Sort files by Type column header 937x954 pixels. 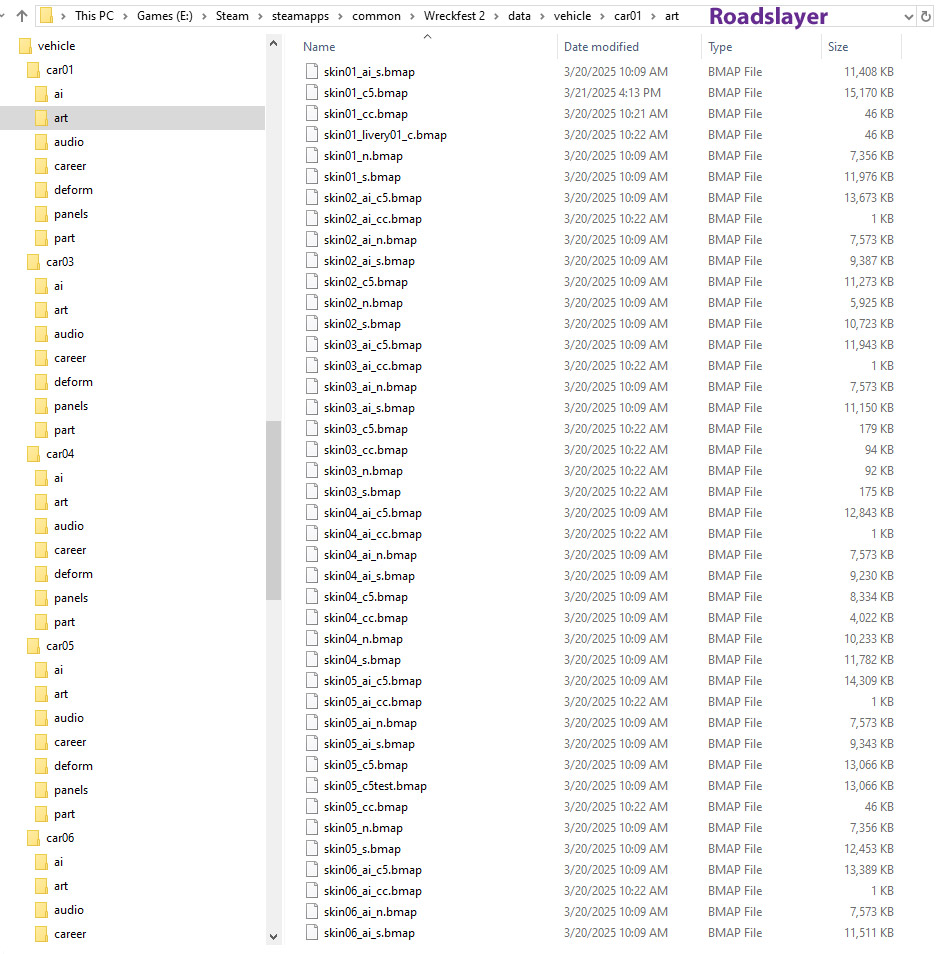720,47
